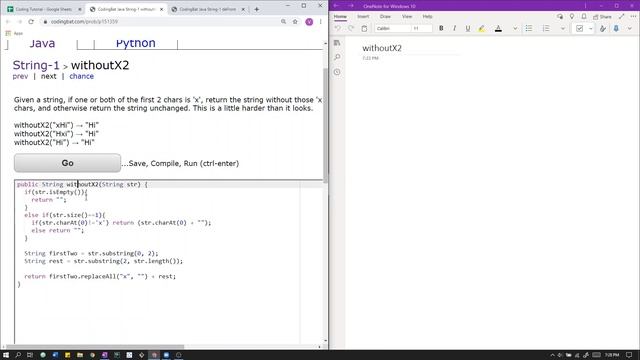Open the font size box
This screenshot has height=360, width=640.
coord(422,29)
